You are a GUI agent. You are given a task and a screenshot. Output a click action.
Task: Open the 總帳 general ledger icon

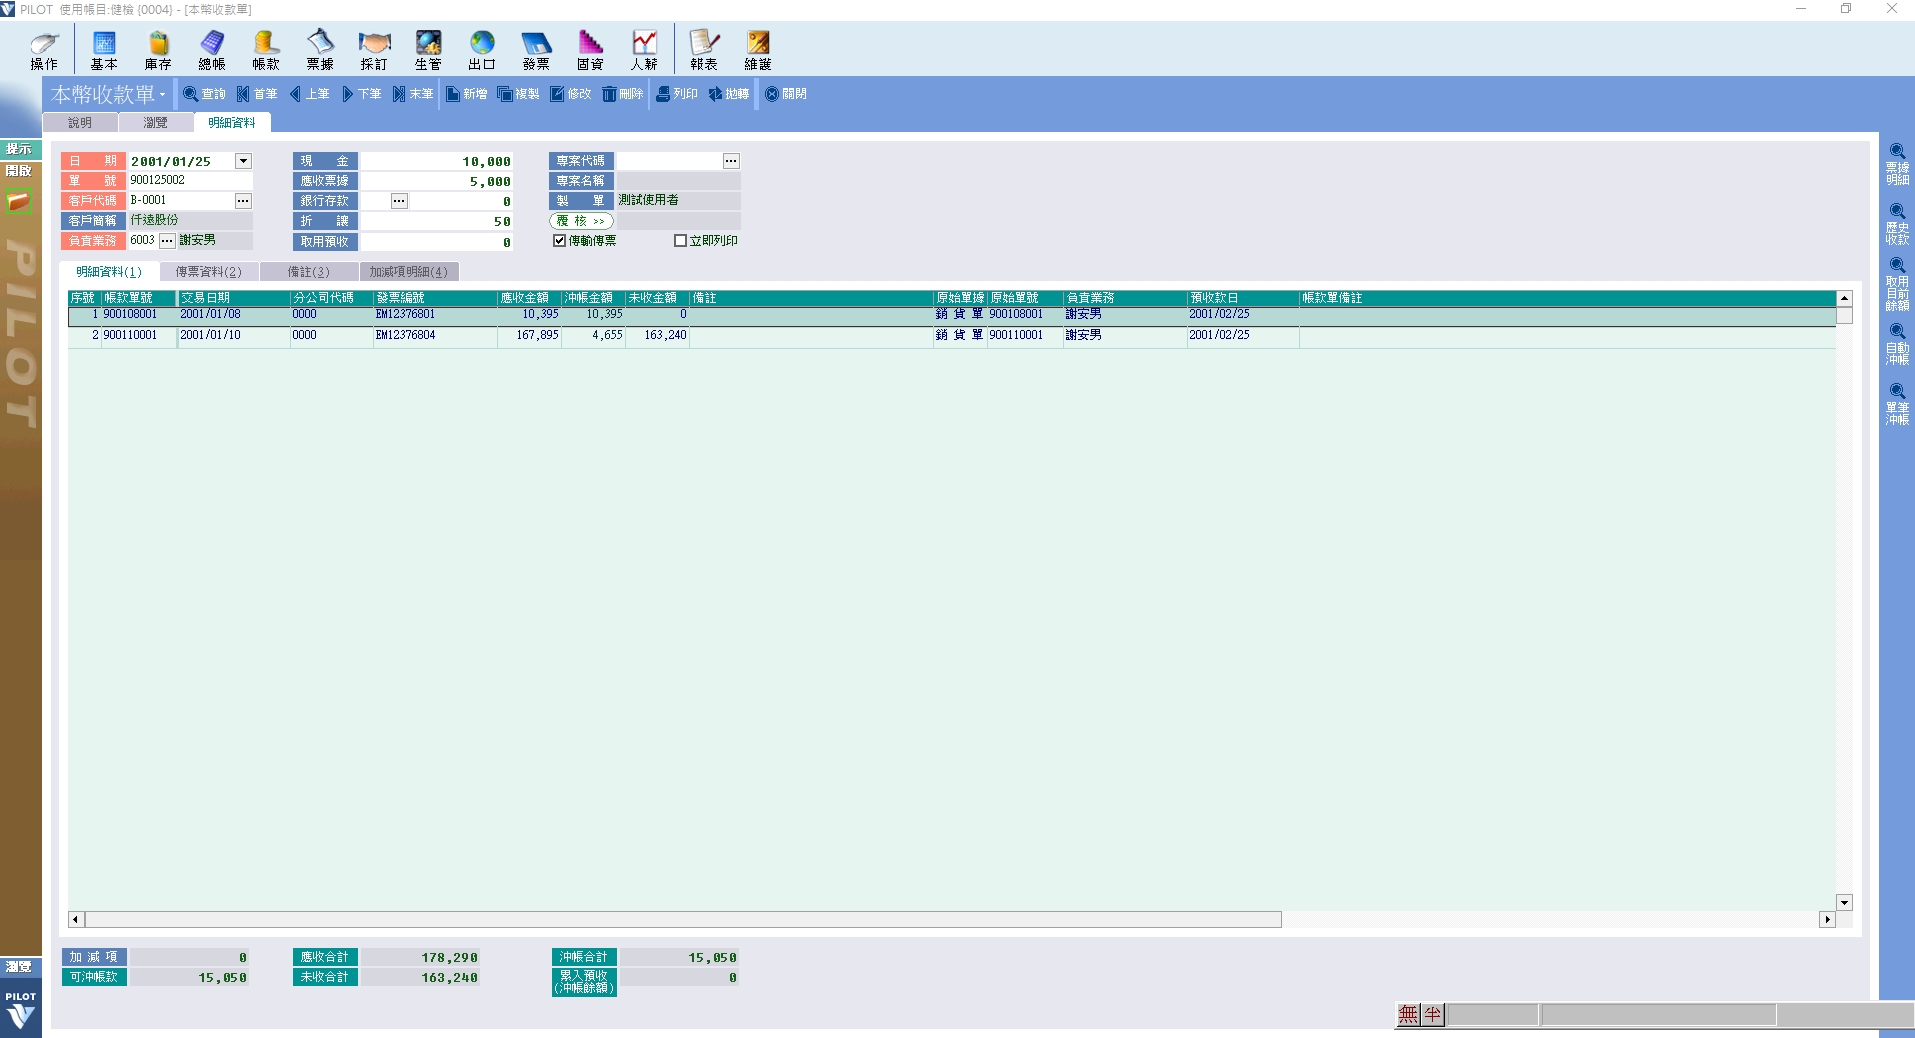[x=212, y=49]
